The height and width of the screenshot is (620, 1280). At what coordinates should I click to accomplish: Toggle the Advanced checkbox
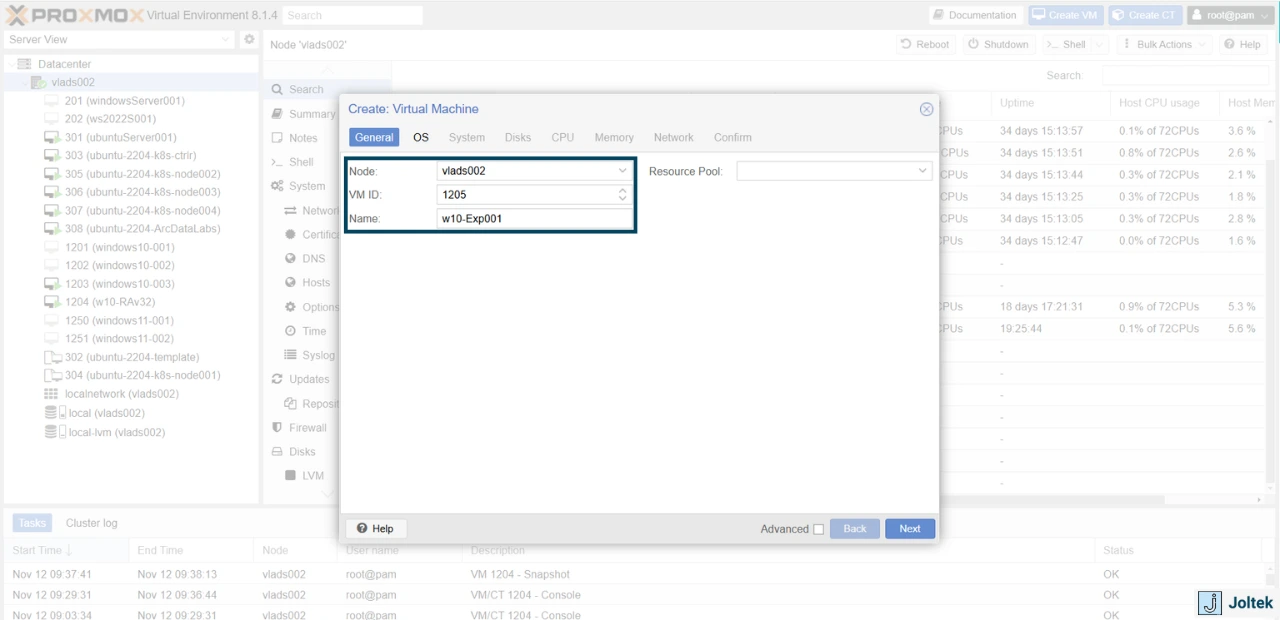pyautogui.click(x=819, y=529)
